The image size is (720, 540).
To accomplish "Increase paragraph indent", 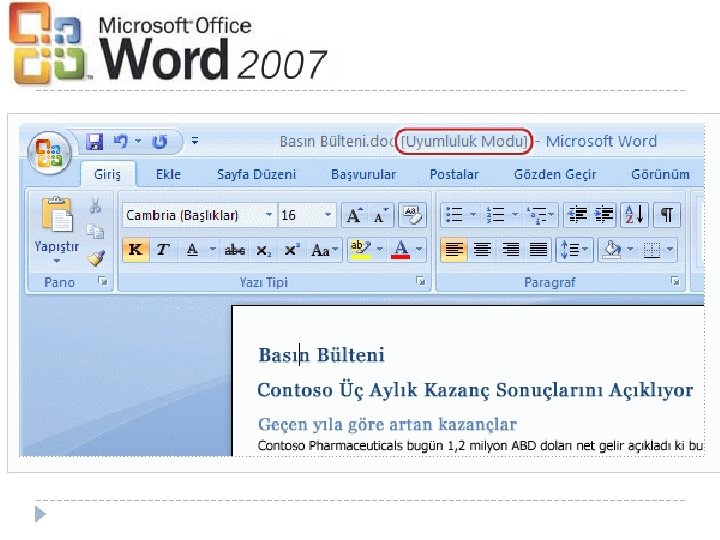I will pyautogui.click(x=603, y=214).
